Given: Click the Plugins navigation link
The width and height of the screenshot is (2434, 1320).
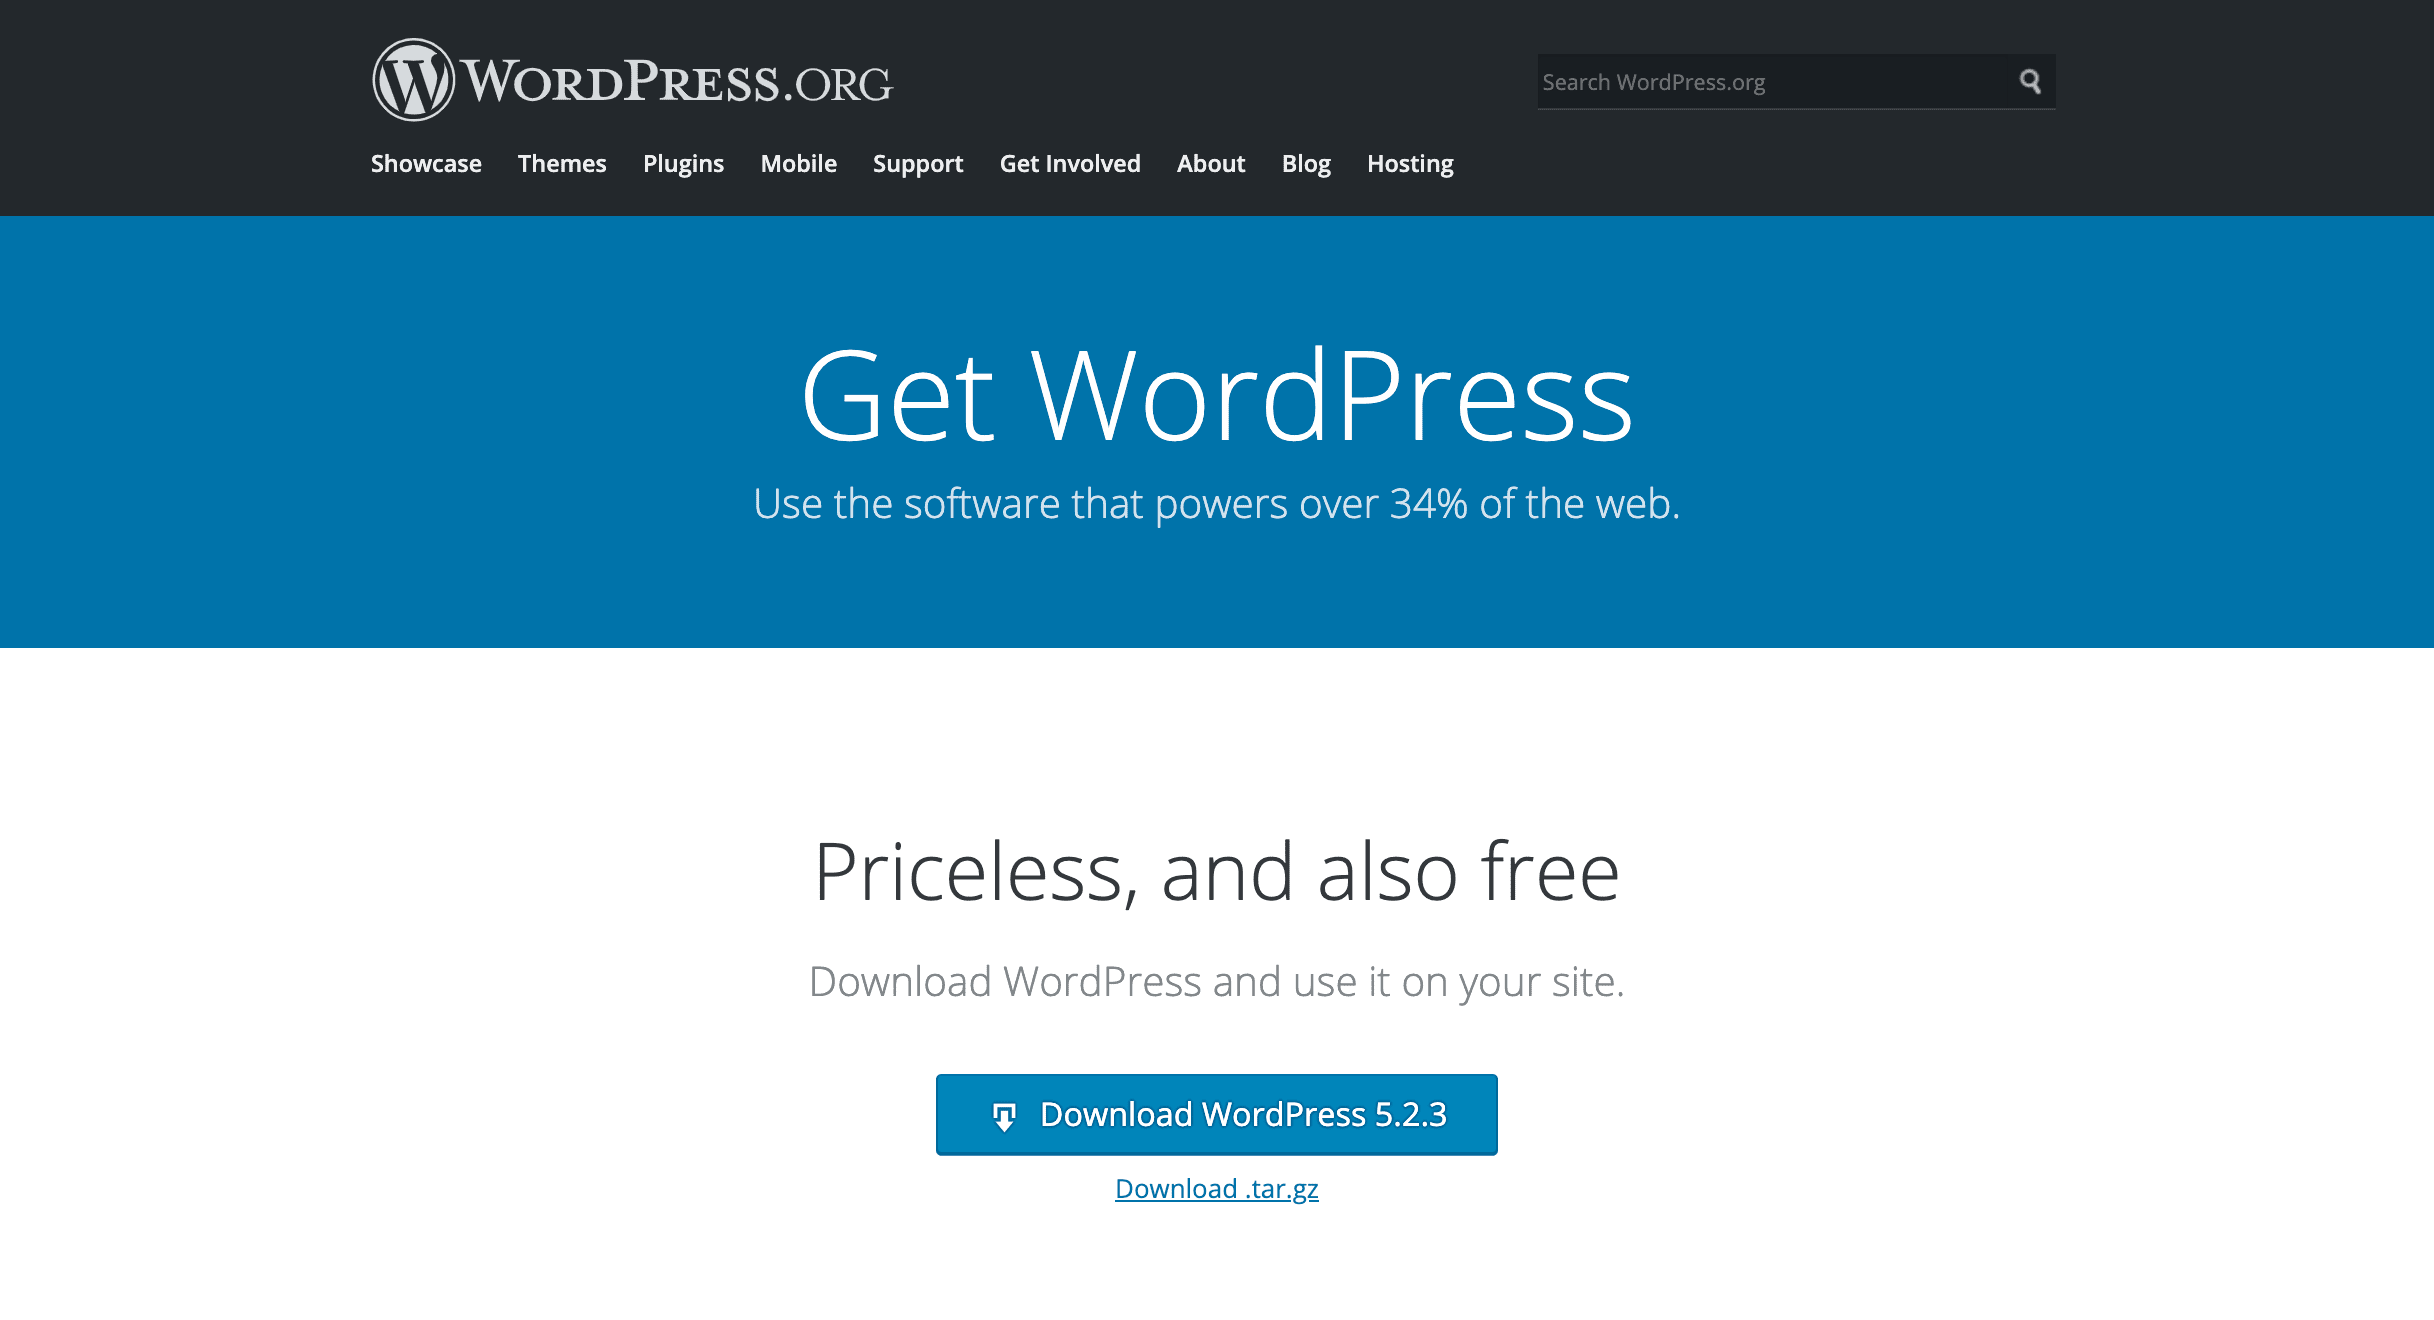Looking at the screenshot, I should (x=682, y=163).
